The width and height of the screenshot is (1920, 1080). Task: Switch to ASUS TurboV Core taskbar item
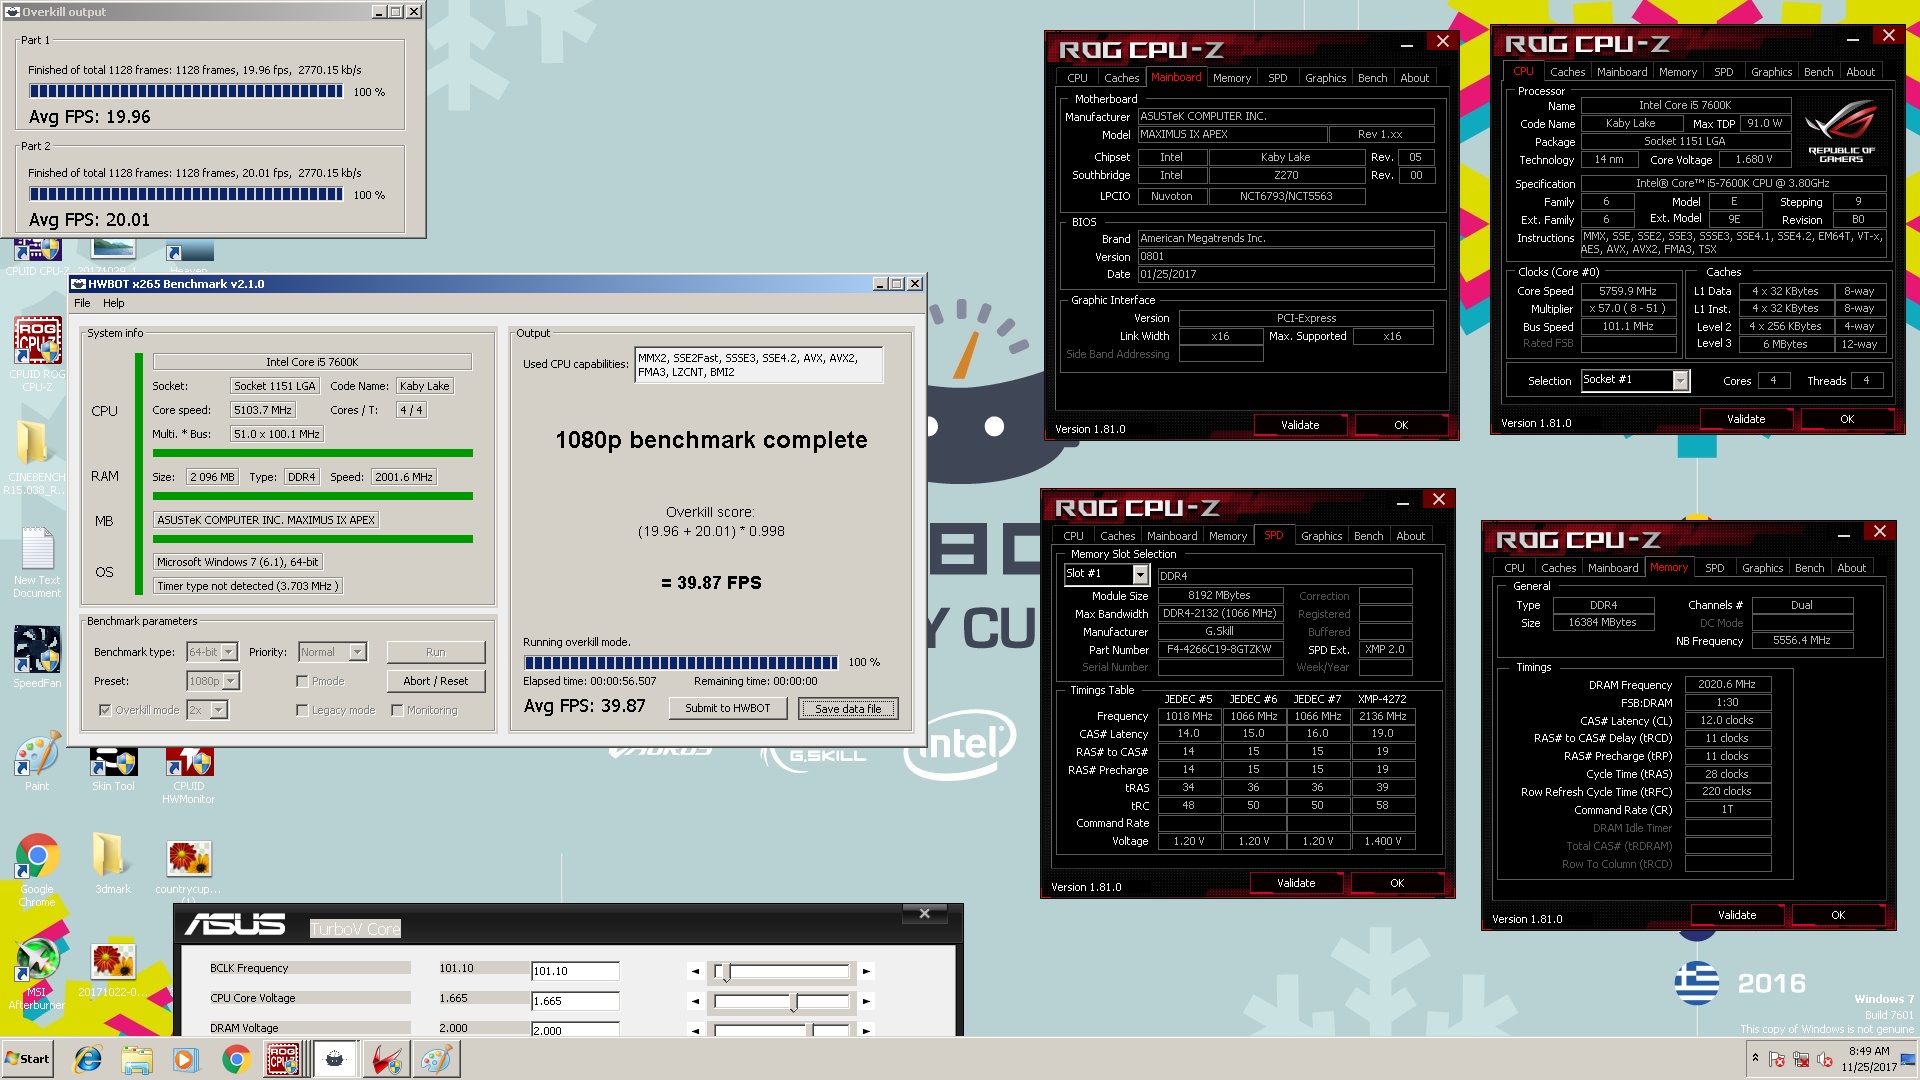[385, 1059]
